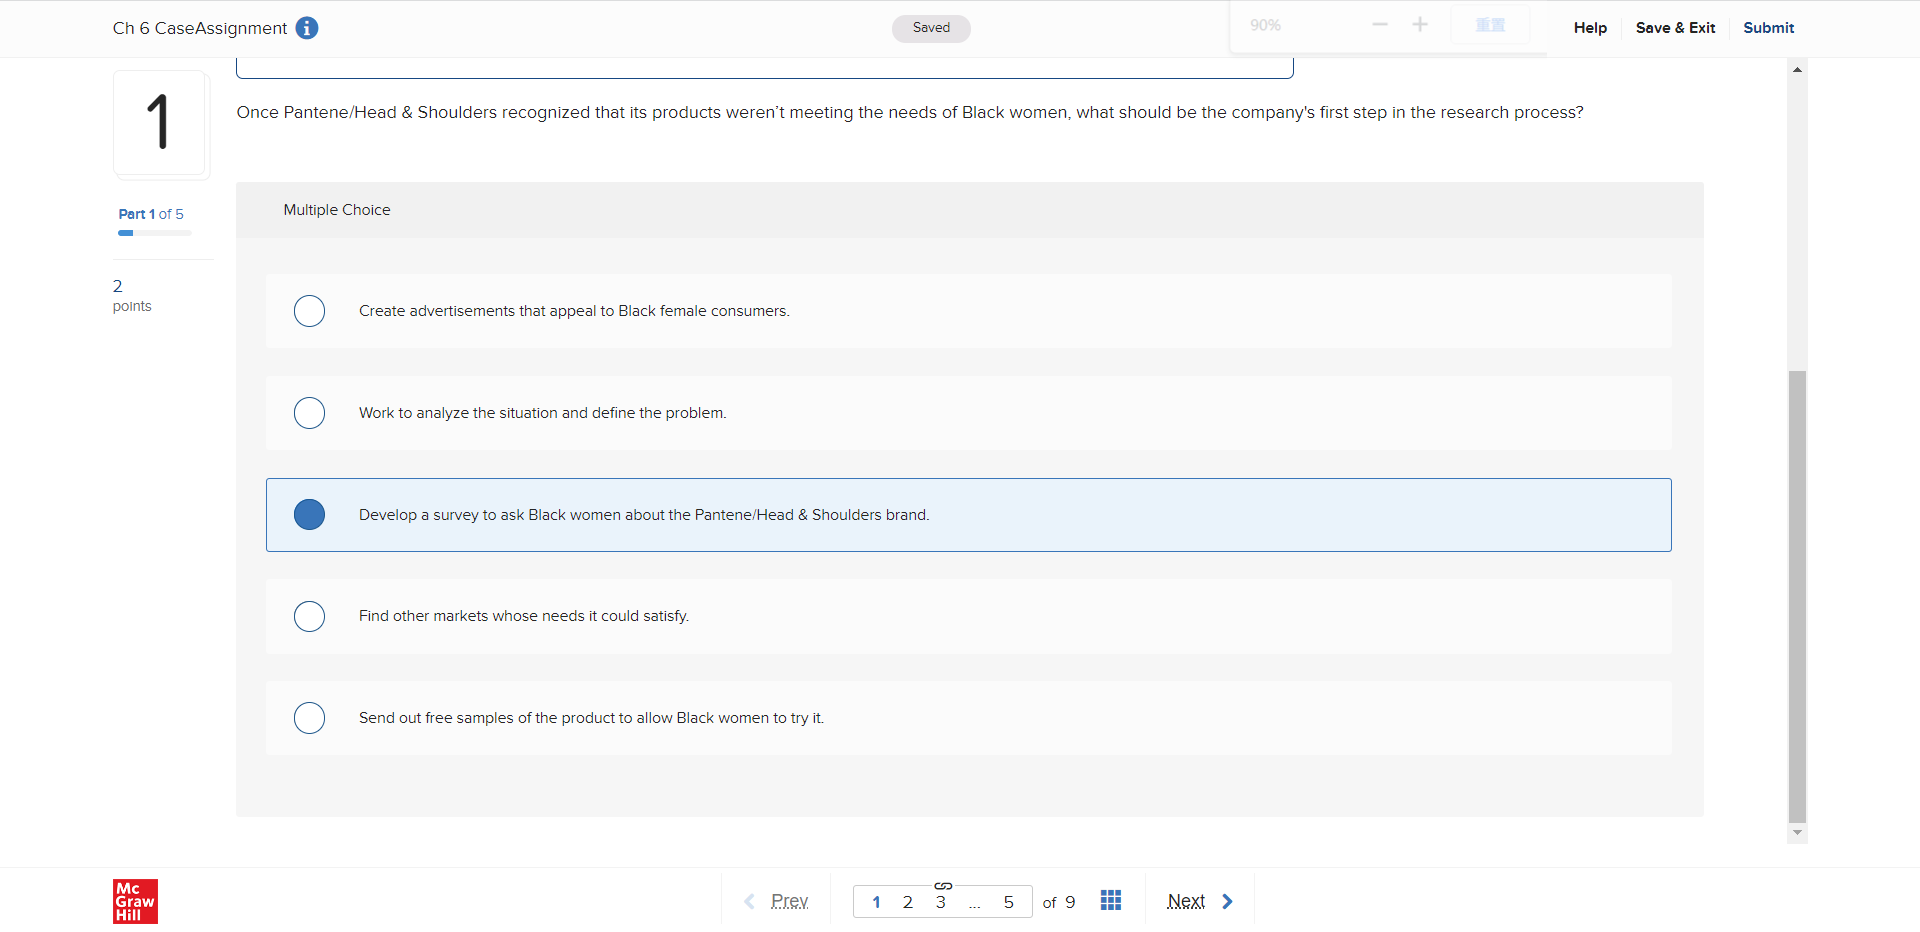Click the Part 1 of 5 progress bar
The image size is (1920, 932).
tap(155, 233)
